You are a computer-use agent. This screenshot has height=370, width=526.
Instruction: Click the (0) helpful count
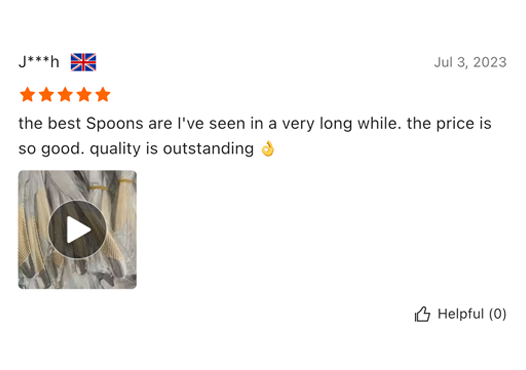pos(497,314)
